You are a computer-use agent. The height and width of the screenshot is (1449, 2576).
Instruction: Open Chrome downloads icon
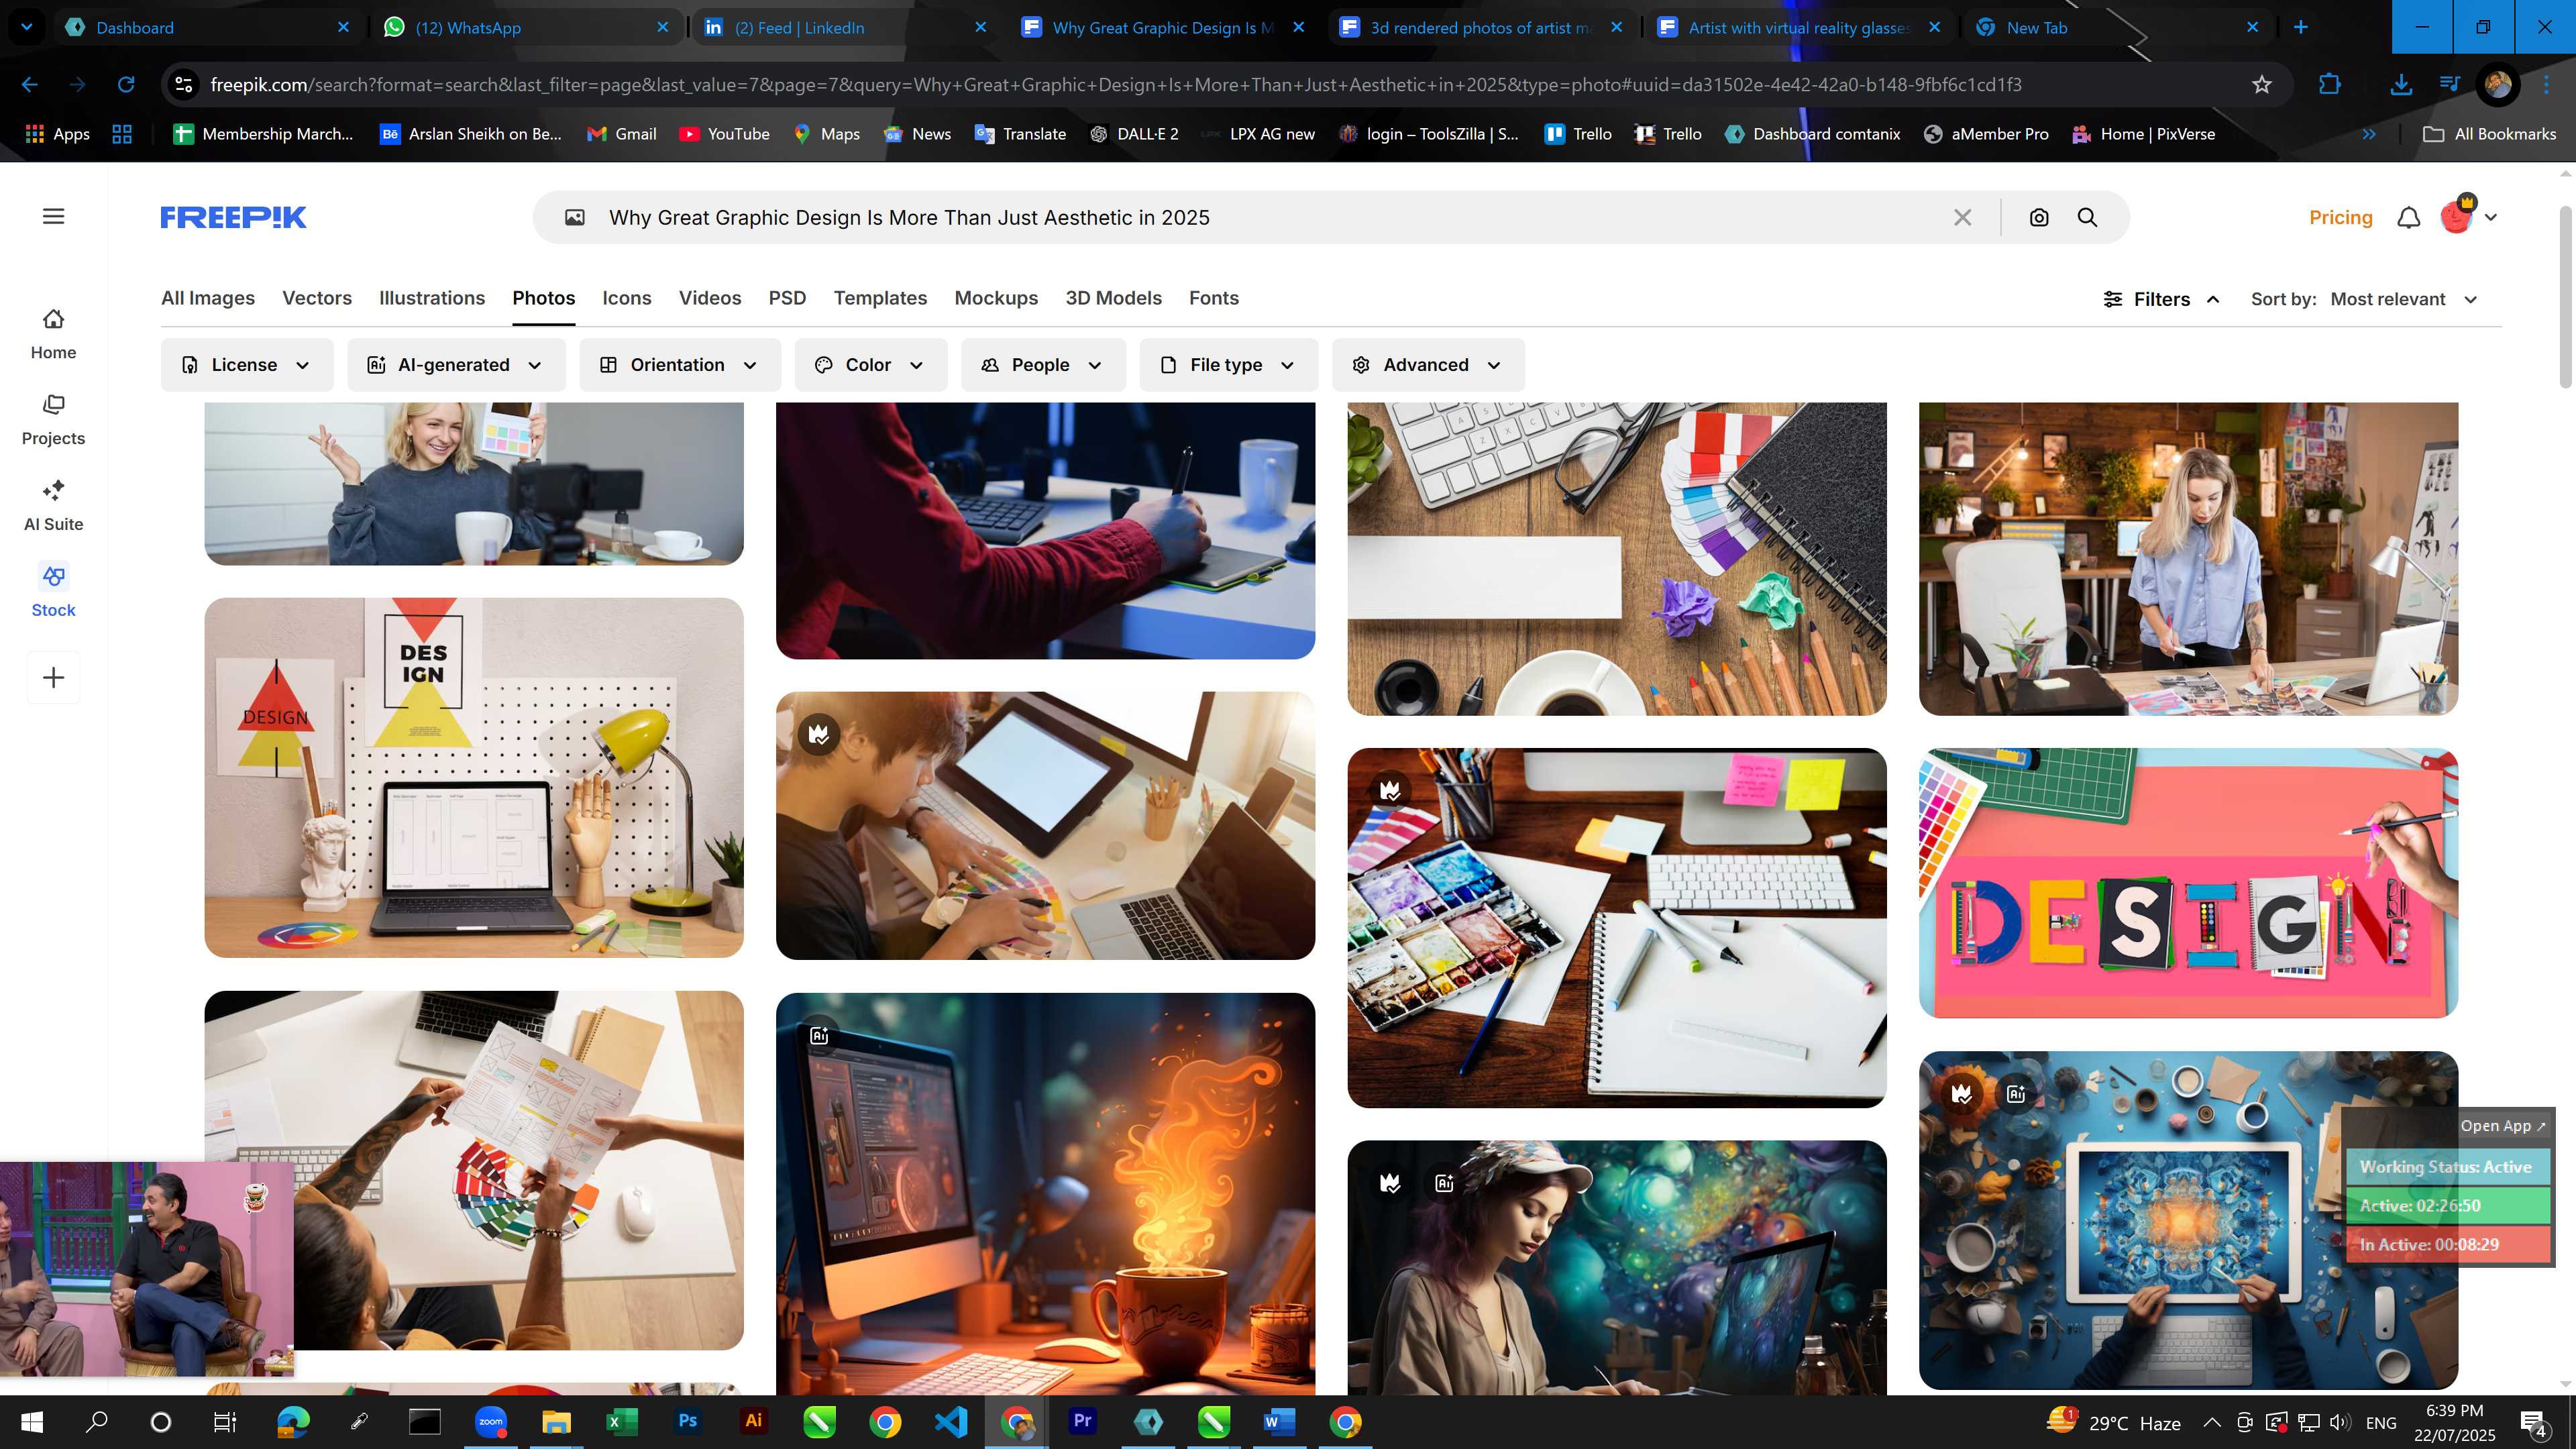[2400, 85]
